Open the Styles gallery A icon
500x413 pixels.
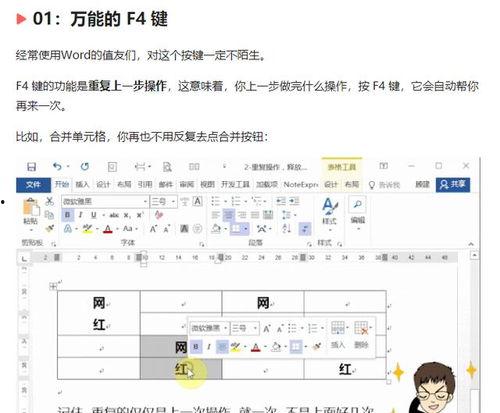(x=330, y=207)
